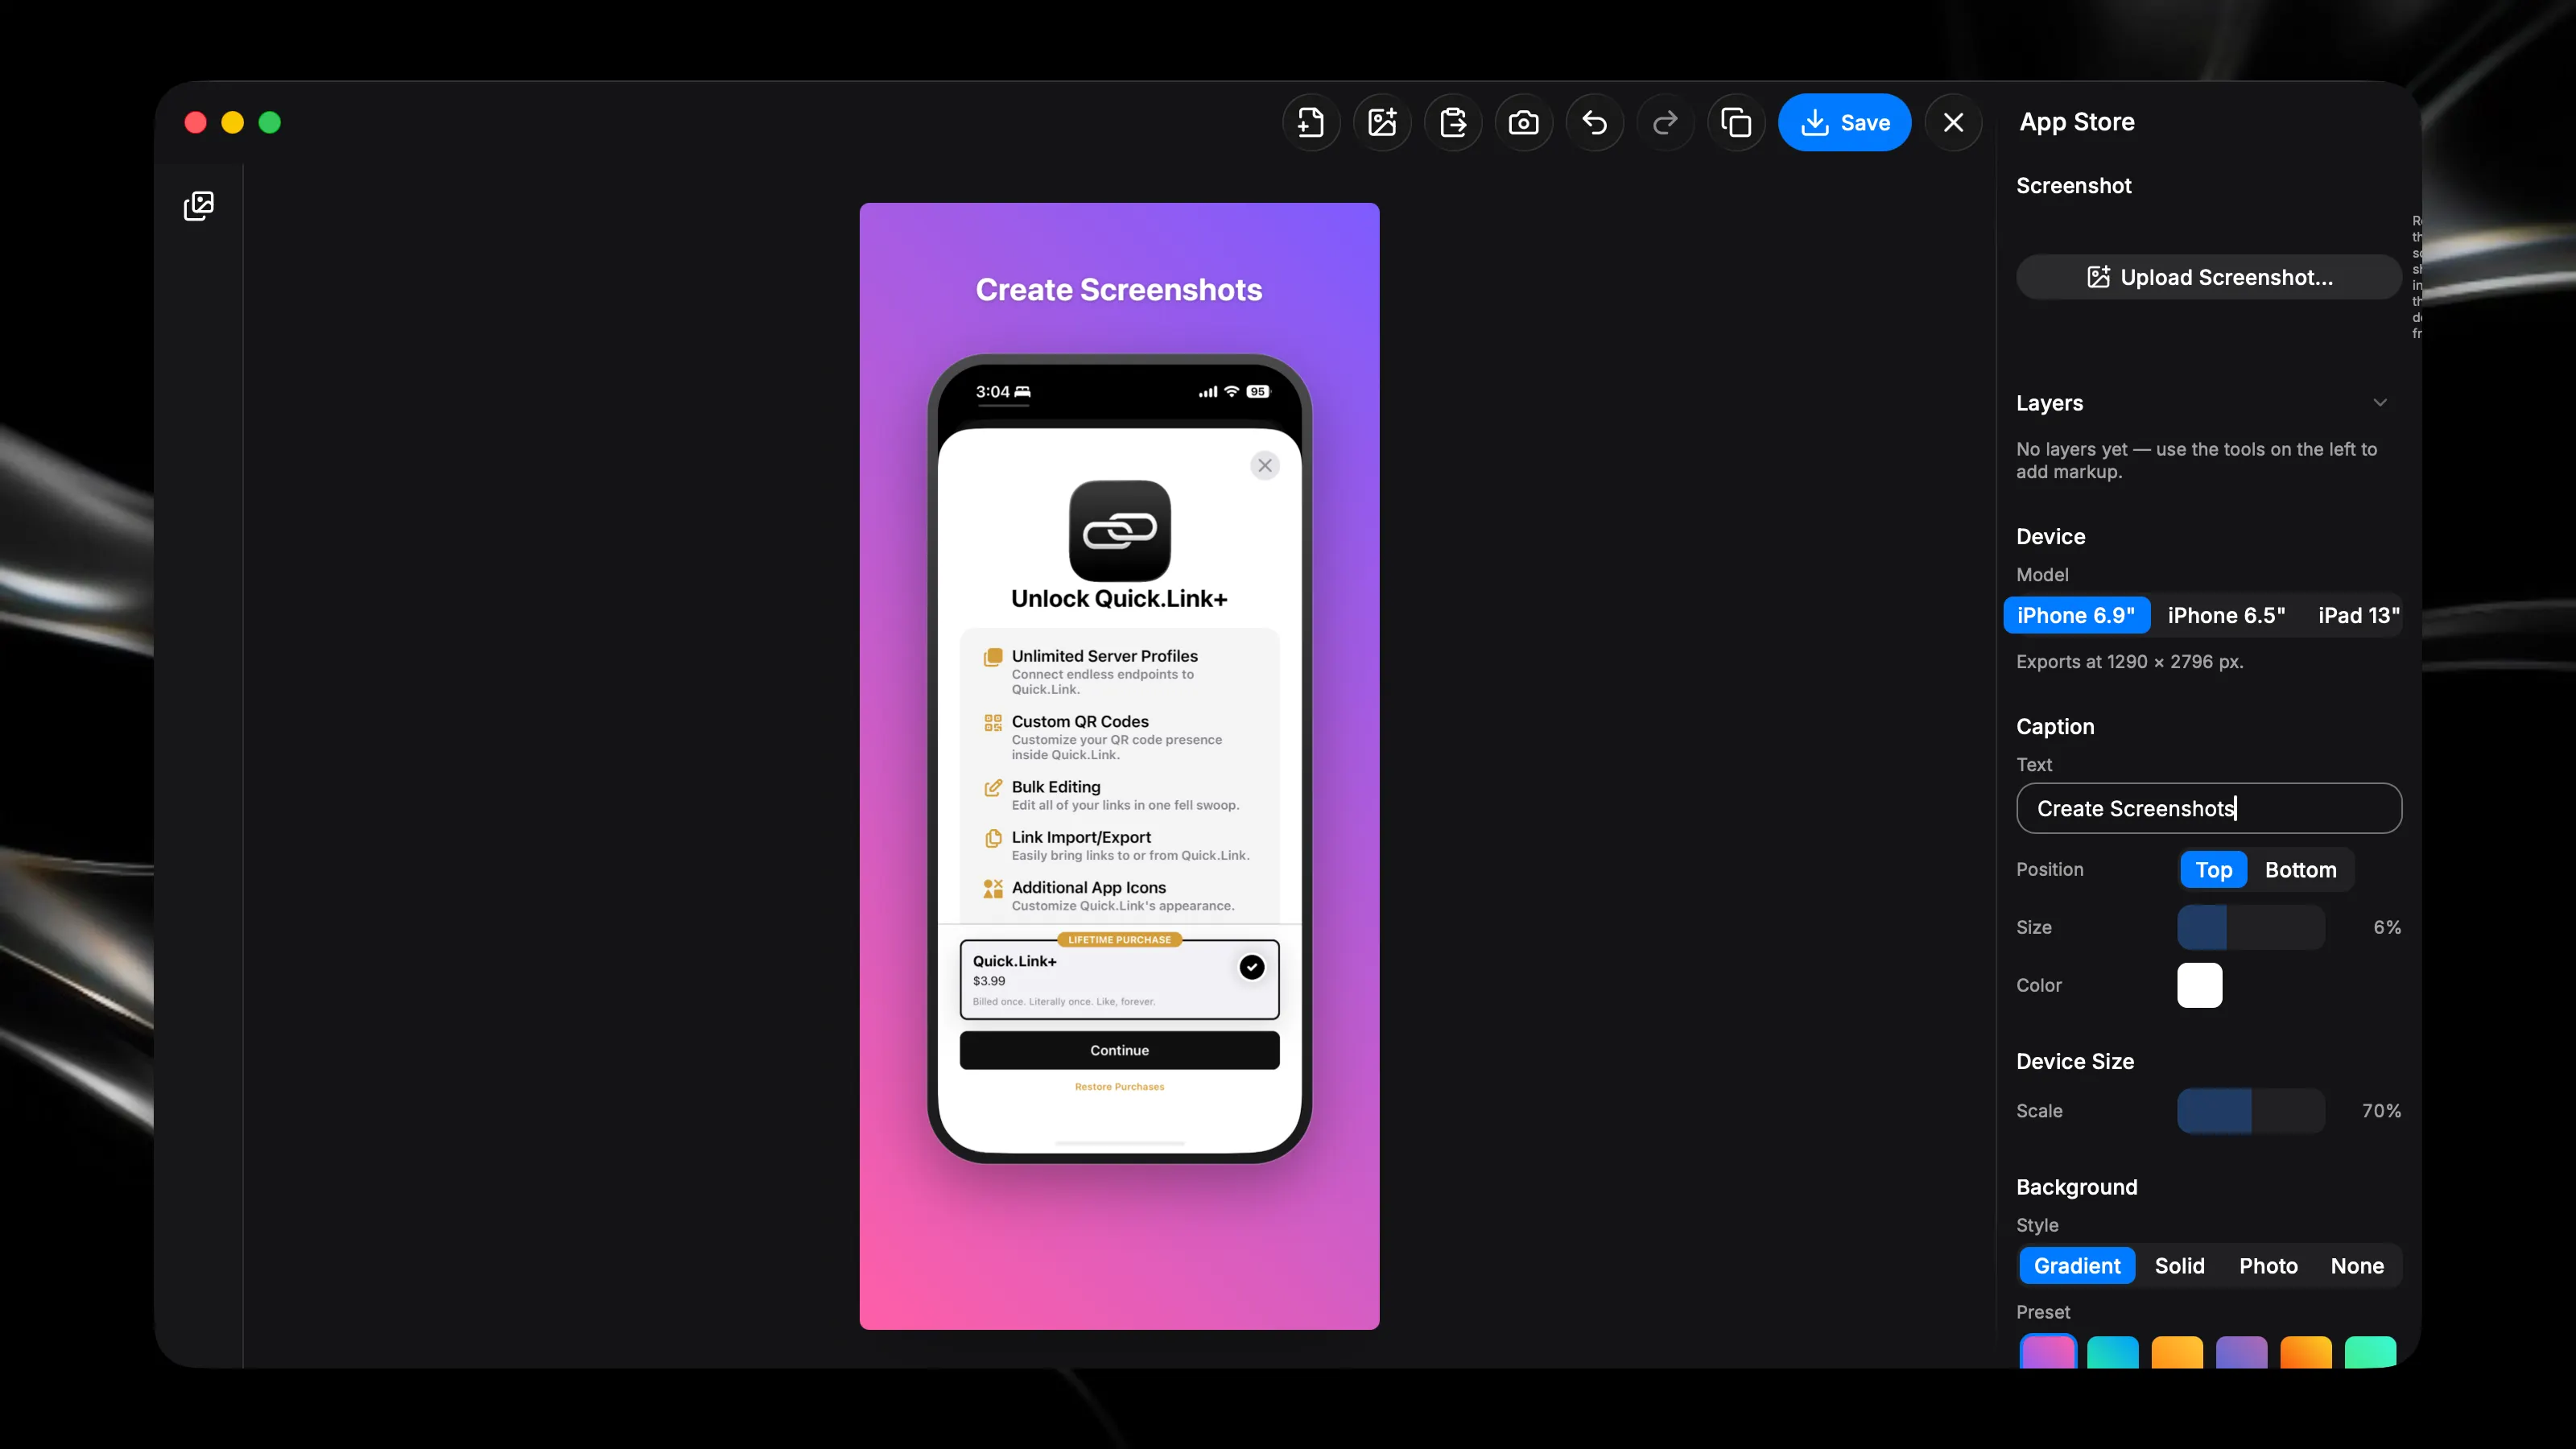Click the Create Screenshots caption in preview
The height and width of the screenshot is (1449, 2576).
point(1119,290)
